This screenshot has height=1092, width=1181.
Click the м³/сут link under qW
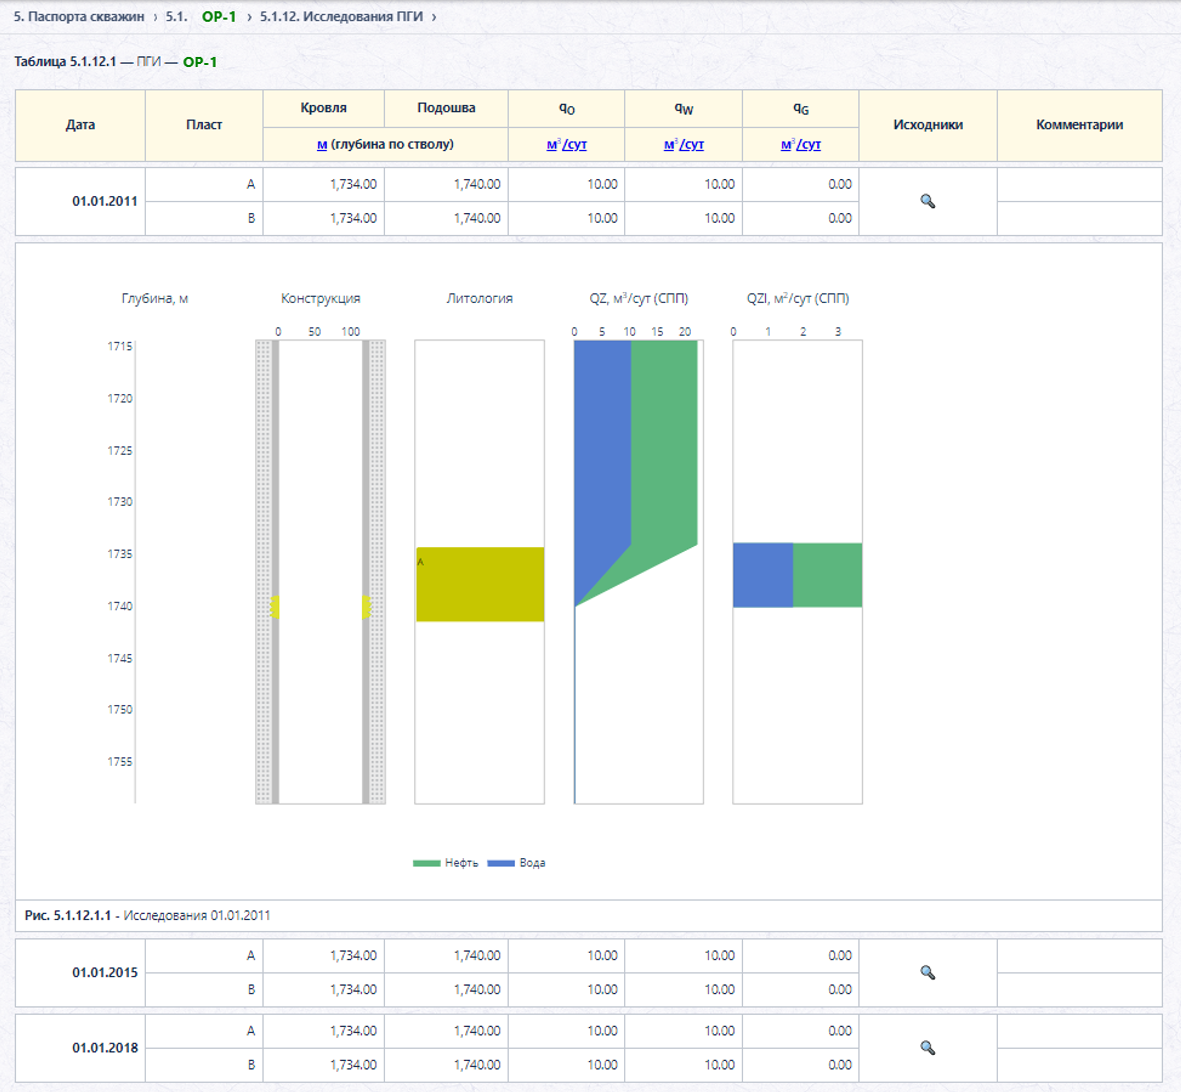683,144
